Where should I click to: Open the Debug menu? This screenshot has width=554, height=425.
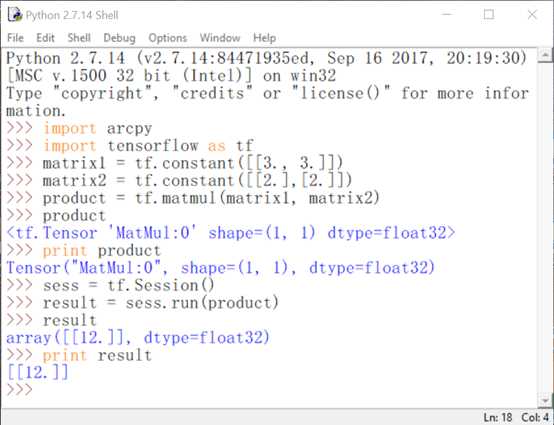click(x=119, y=38)
